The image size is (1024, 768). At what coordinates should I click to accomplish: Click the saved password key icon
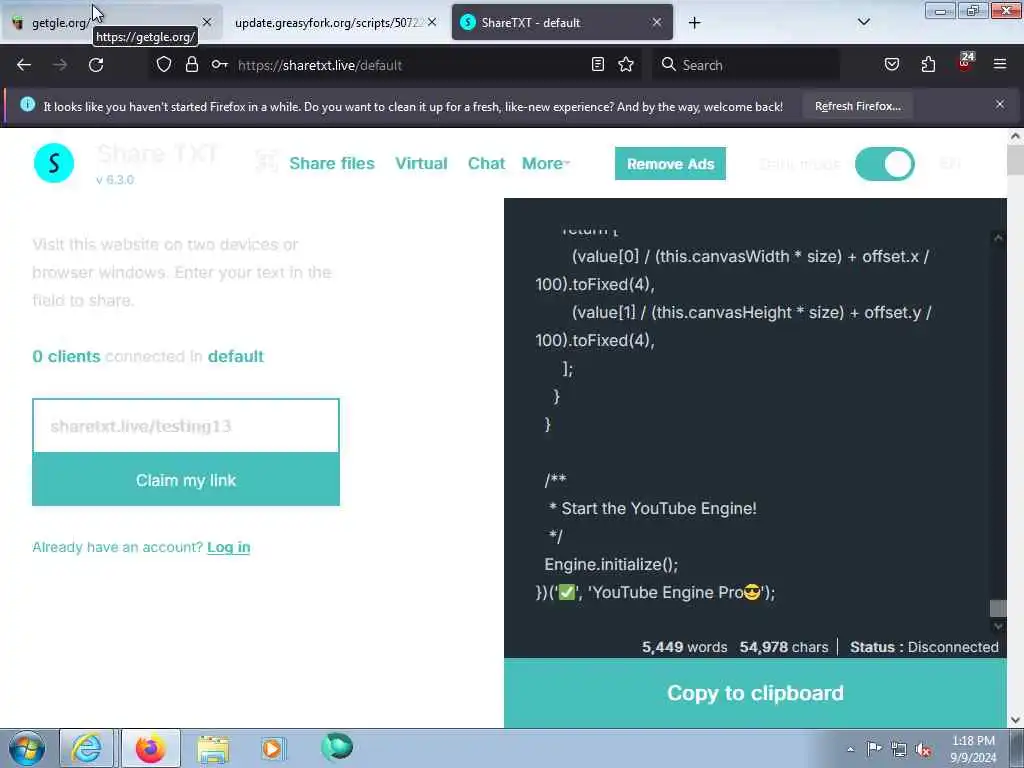pos(219,64)
